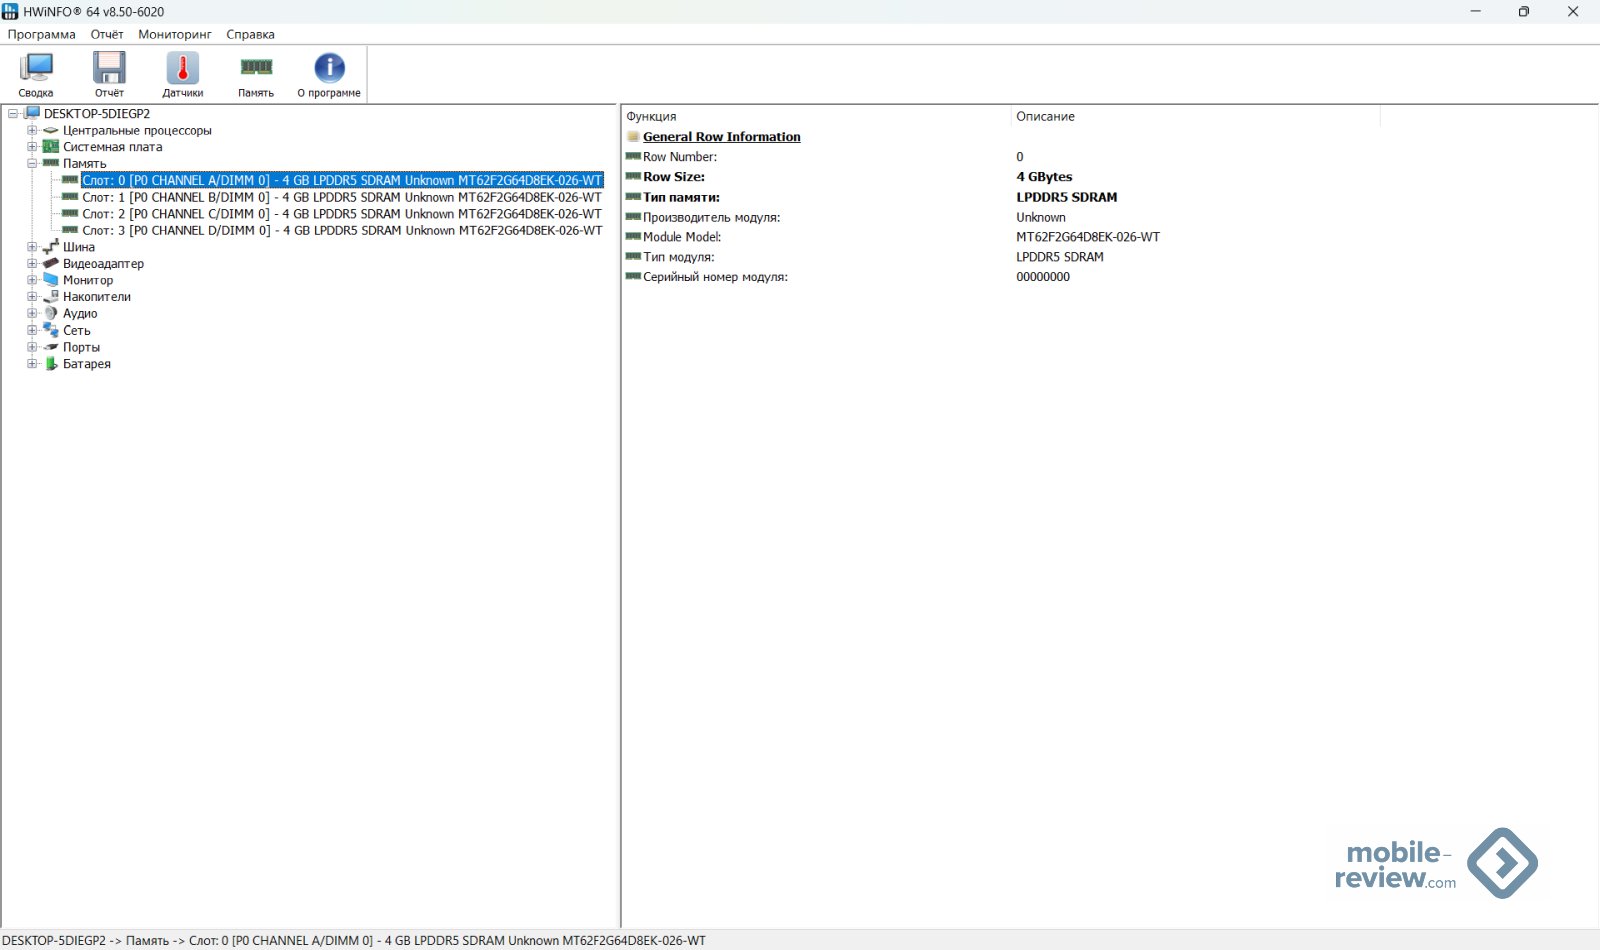Click the Слот: 0 memory module icon

[x=70, y=180]
